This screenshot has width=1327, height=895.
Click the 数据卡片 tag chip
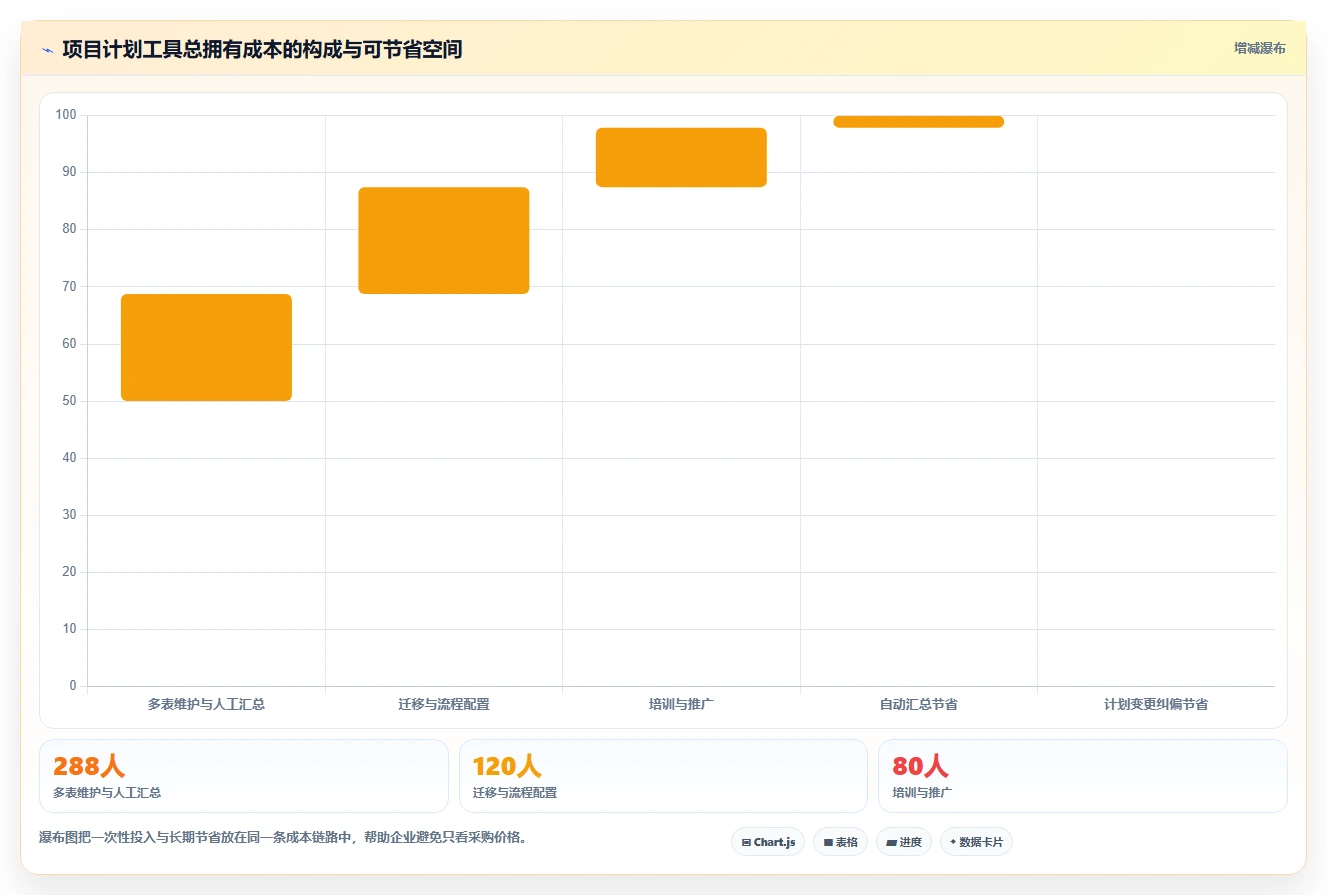click(x=976, y=842)
